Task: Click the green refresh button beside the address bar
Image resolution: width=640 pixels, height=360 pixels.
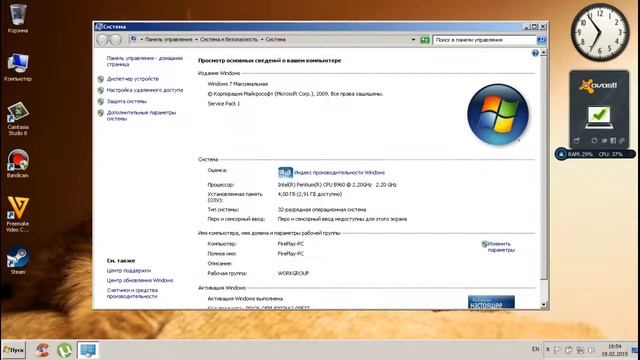Action: (425, 40)
